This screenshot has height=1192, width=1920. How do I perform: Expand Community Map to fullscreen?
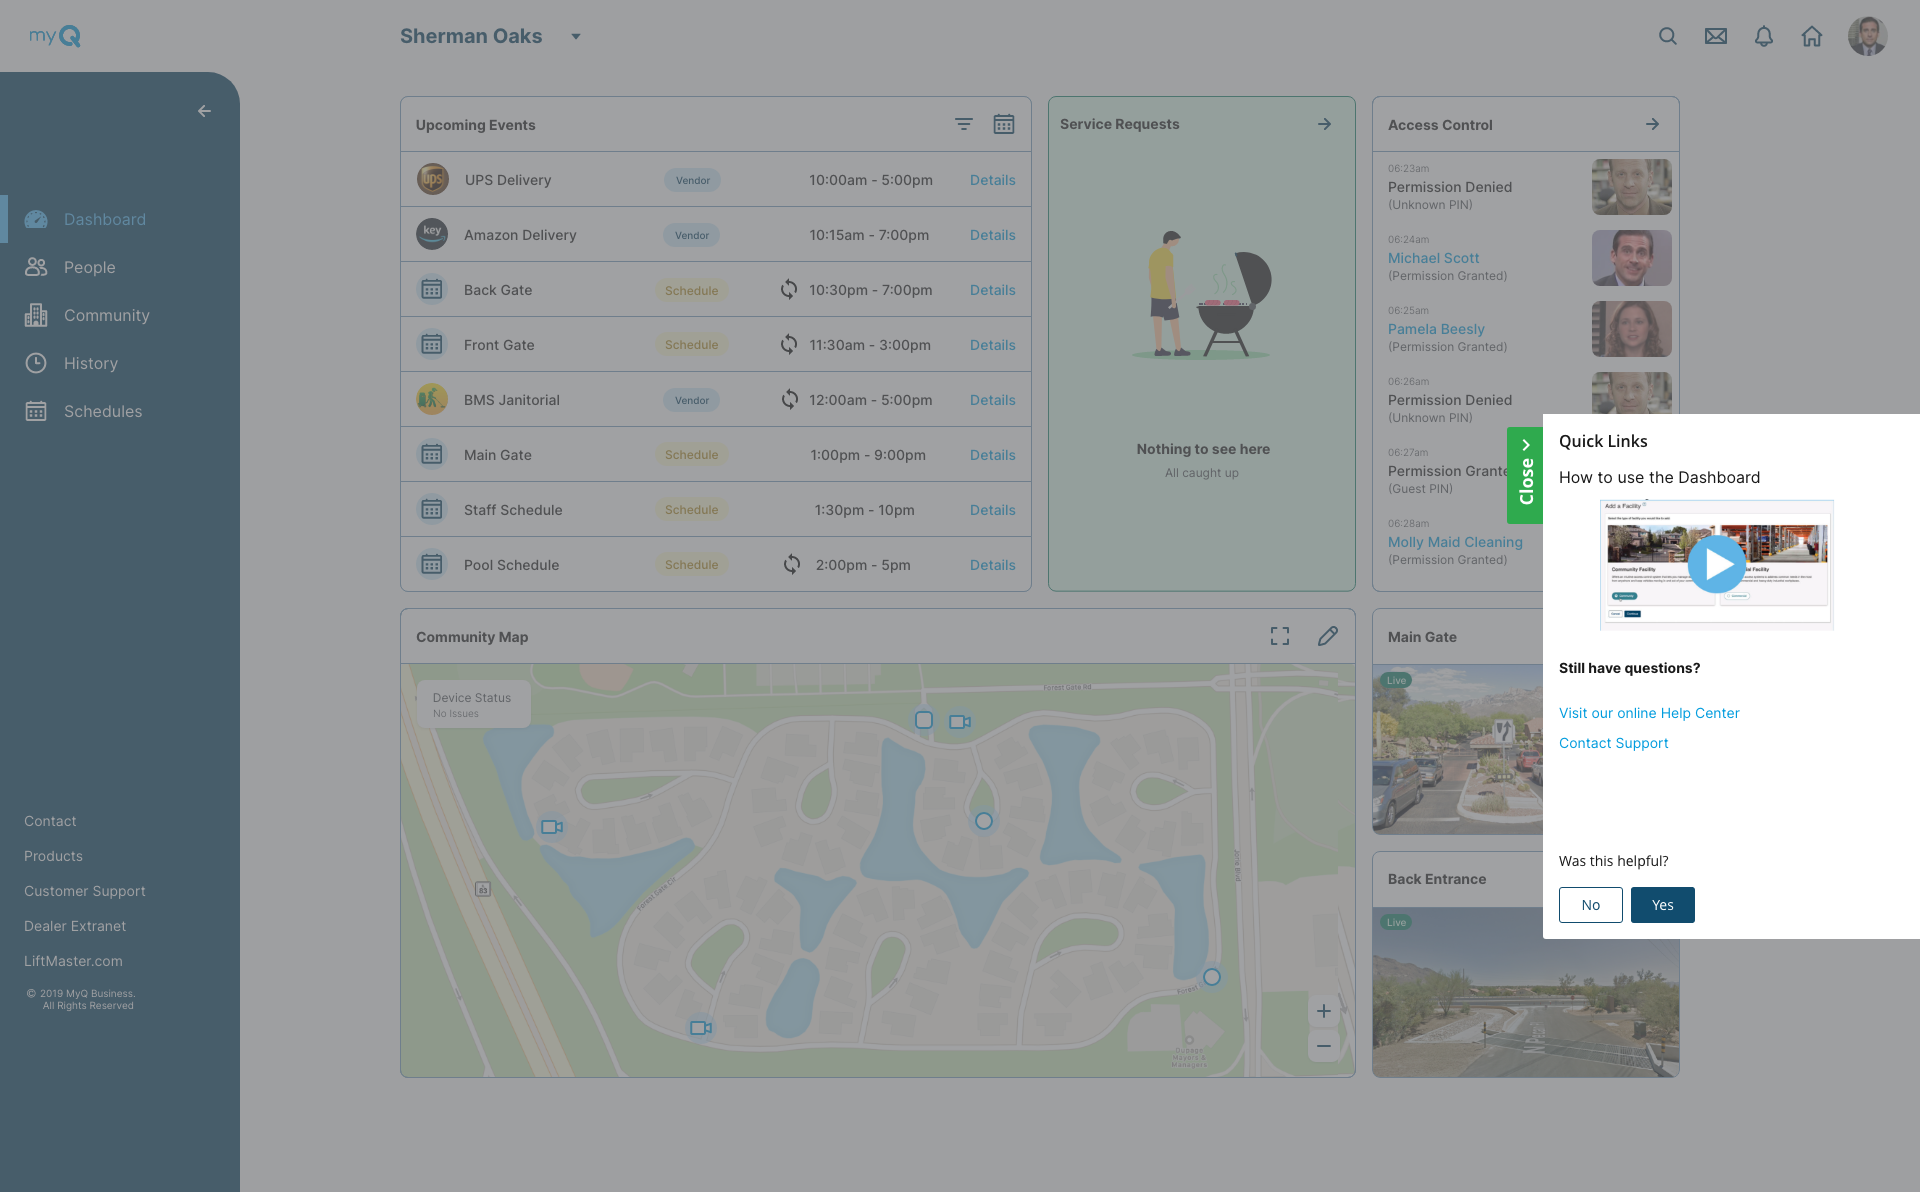[1280, 636]
